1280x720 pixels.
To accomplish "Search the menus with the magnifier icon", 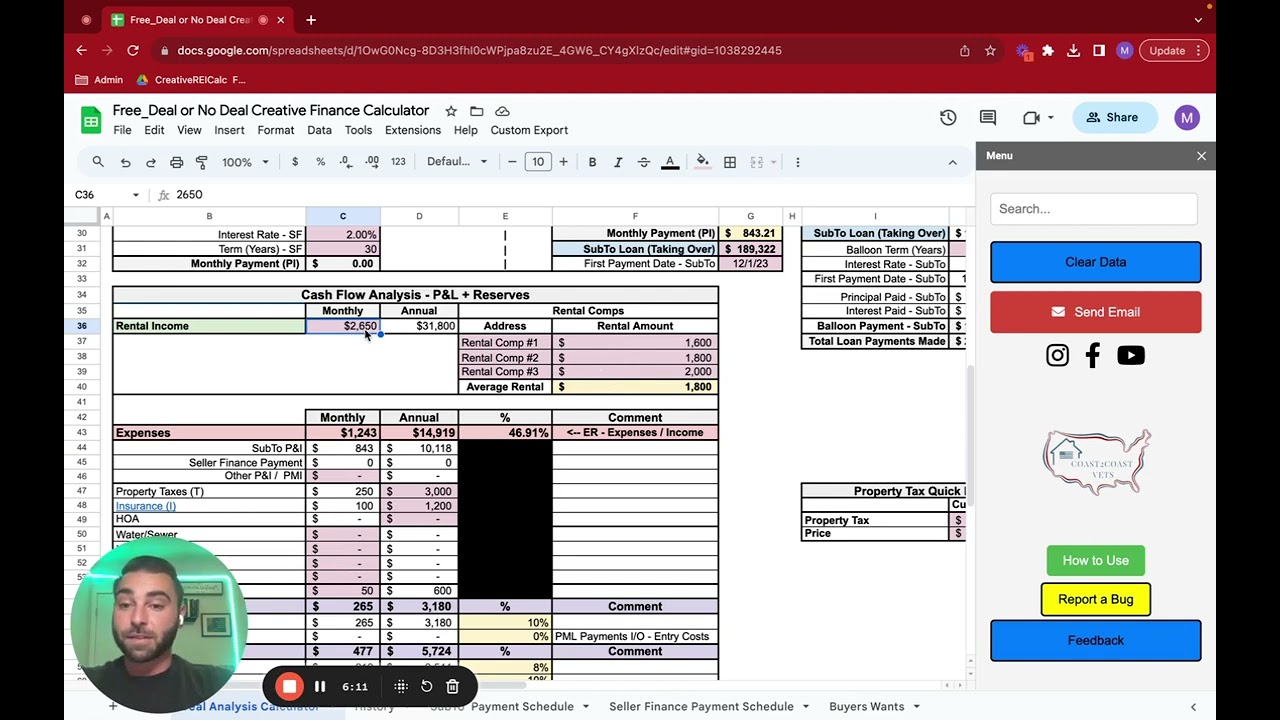I will pyautogui.click(x=98, y=162).
